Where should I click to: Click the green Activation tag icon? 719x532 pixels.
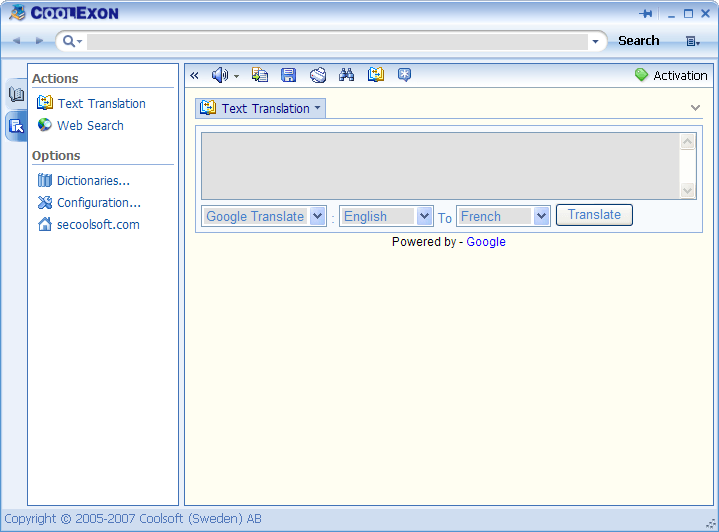pos(641,75)
